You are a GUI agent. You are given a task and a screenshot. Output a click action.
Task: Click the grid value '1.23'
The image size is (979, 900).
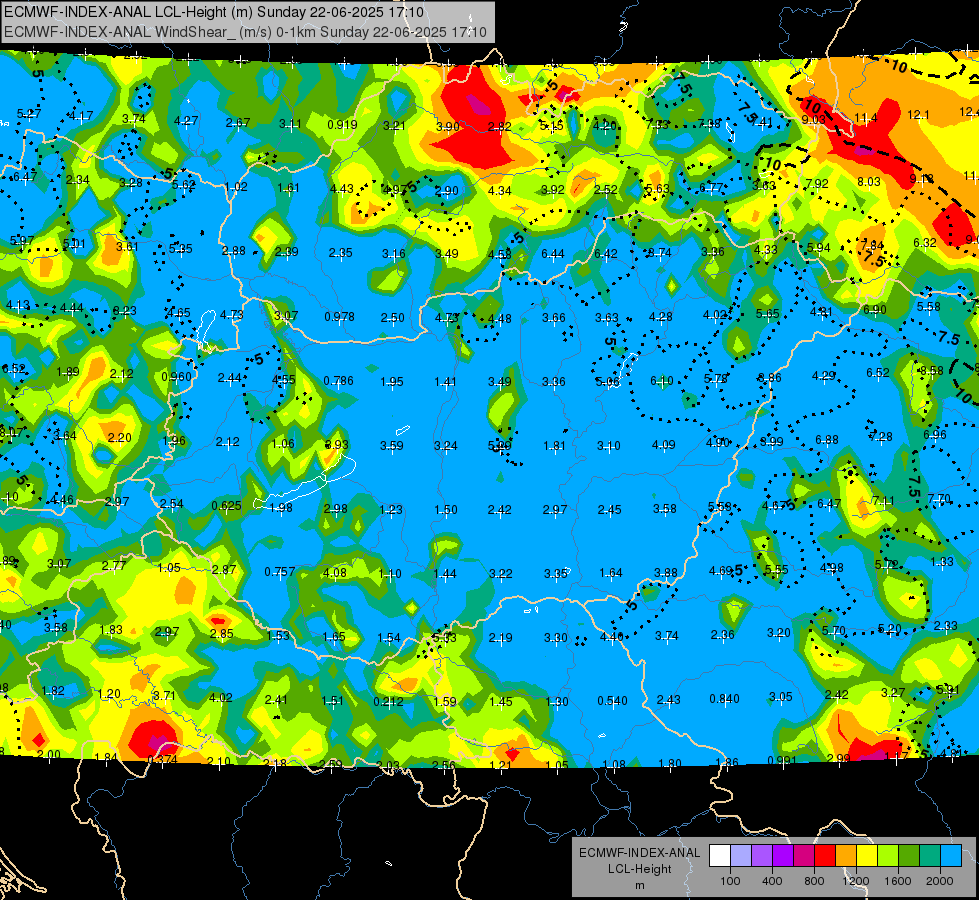(391, 510)
